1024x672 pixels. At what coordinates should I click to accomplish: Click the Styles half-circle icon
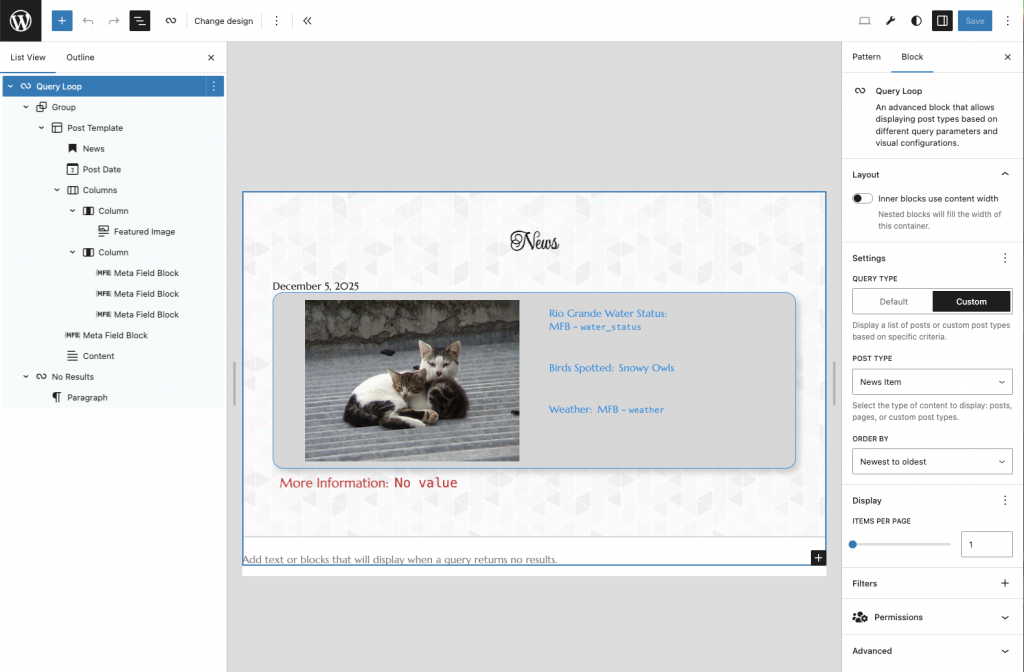point(916,20)
